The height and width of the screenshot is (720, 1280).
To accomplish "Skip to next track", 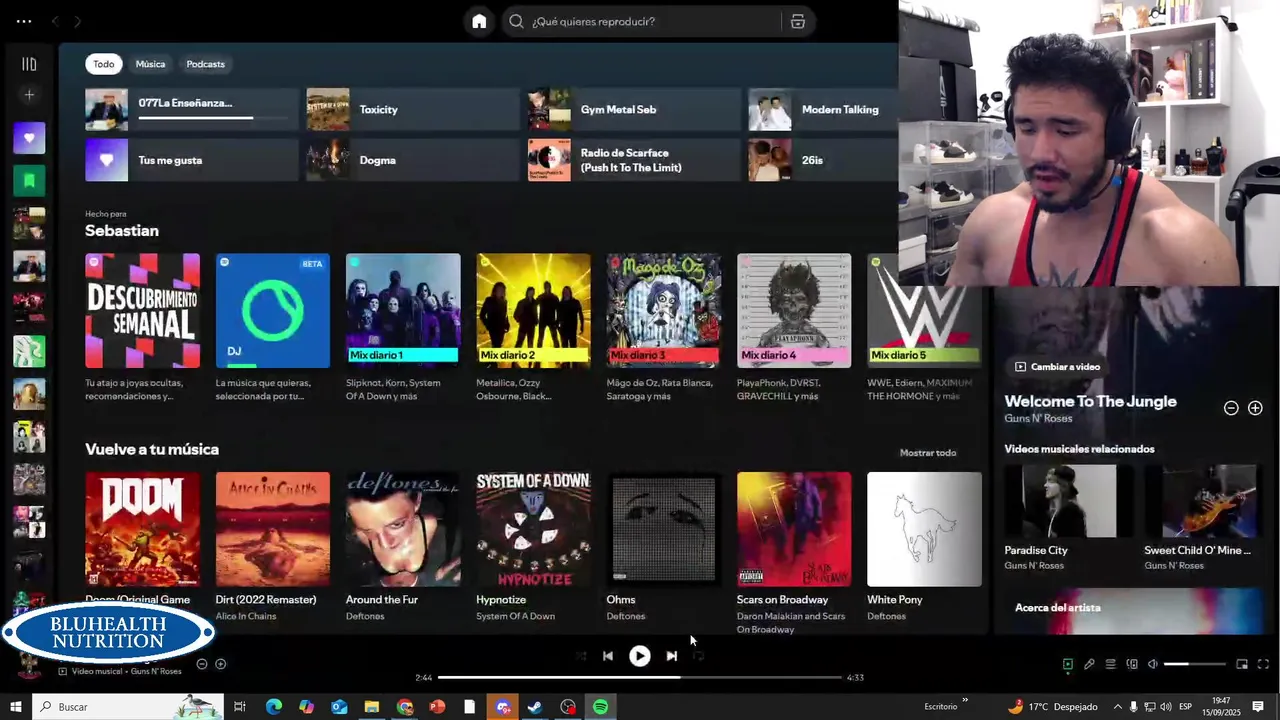I will coord(671,656).
